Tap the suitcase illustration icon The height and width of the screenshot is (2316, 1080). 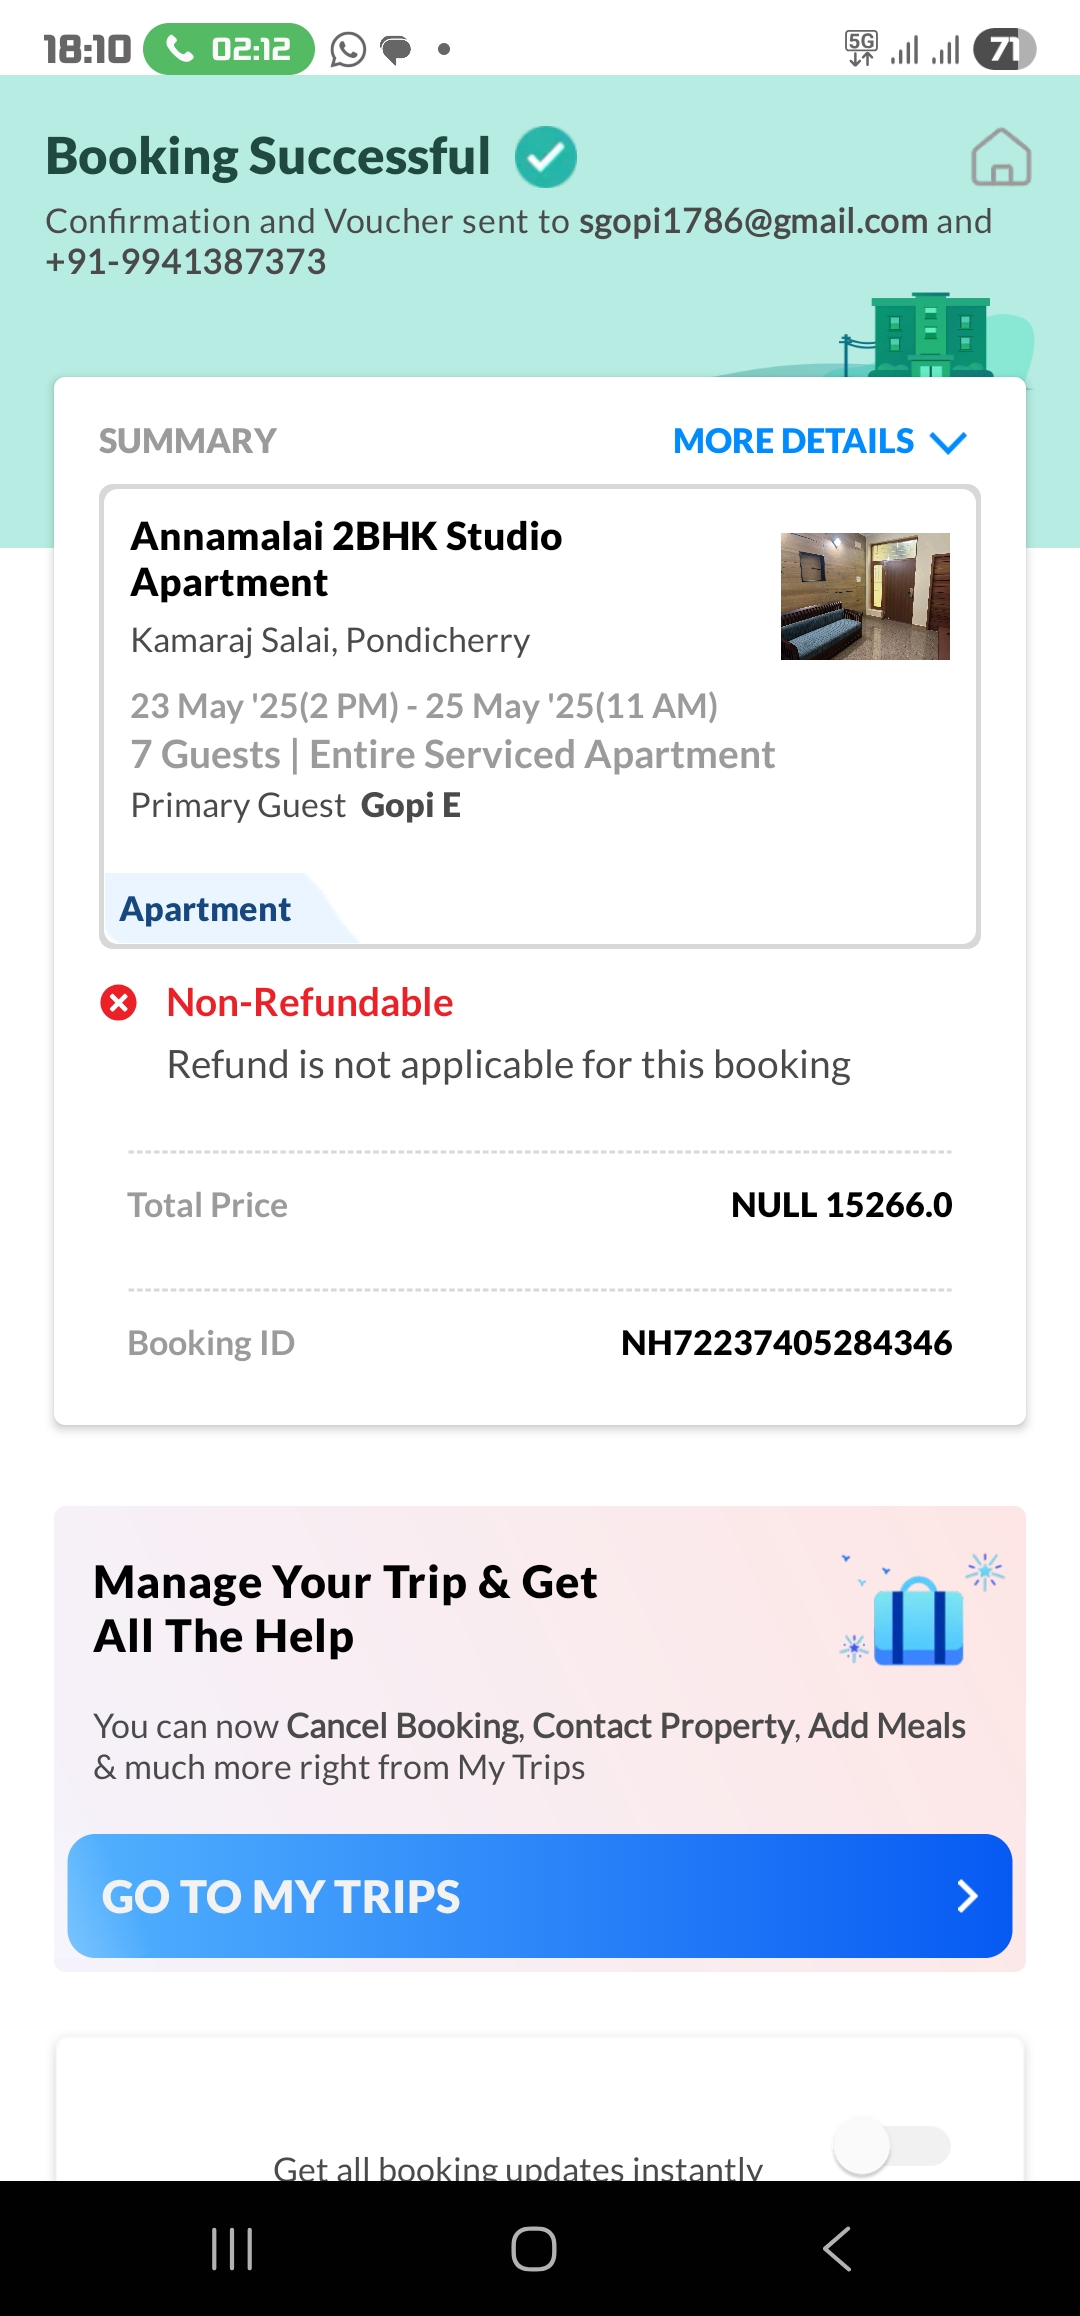918,1621
